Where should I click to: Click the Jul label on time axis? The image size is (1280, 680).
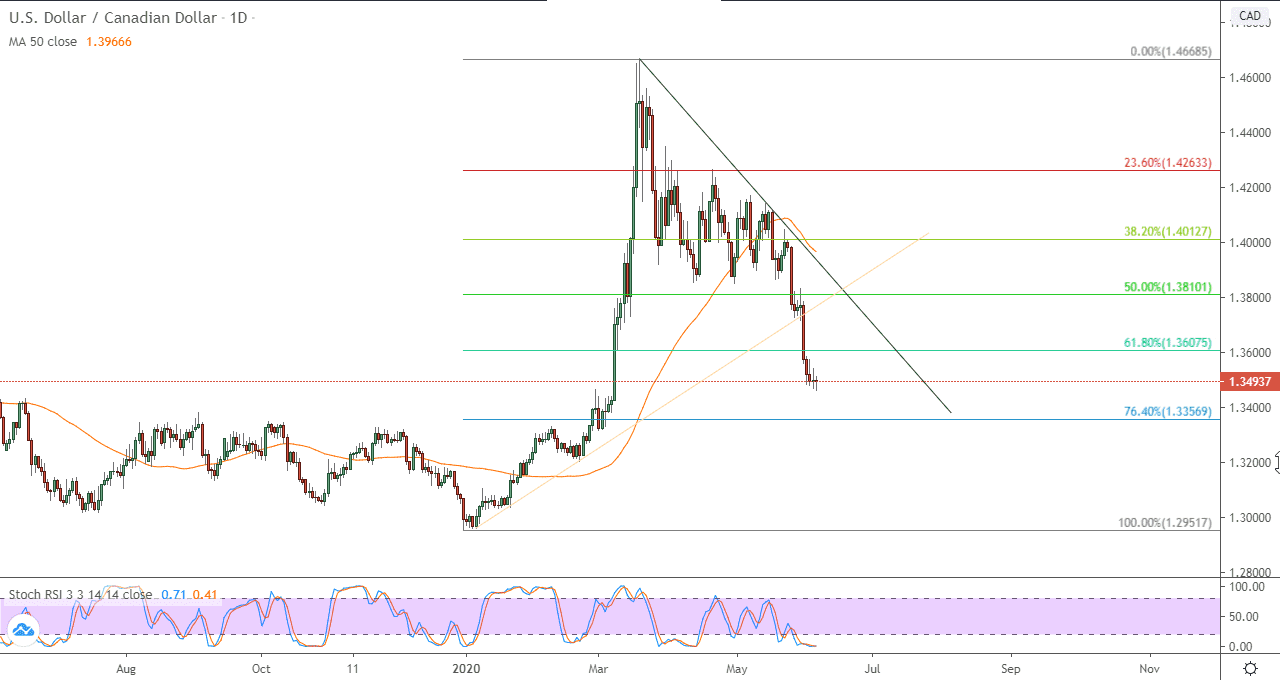tap(873, 667)
